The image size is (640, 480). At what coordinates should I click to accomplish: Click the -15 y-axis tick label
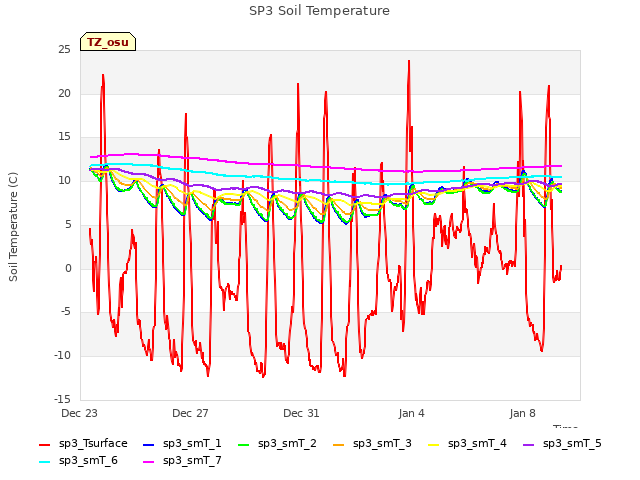click(x=62, y=399)
